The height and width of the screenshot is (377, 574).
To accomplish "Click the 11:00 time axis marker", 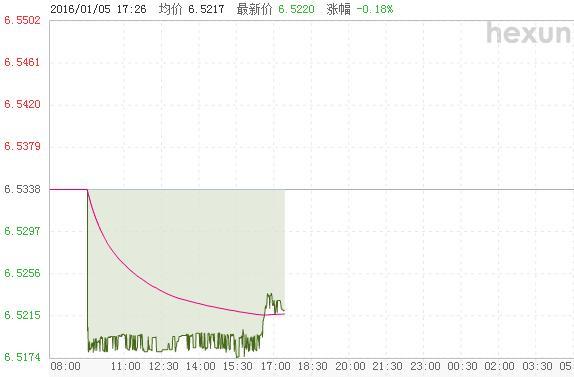I will tap(126, 366).
